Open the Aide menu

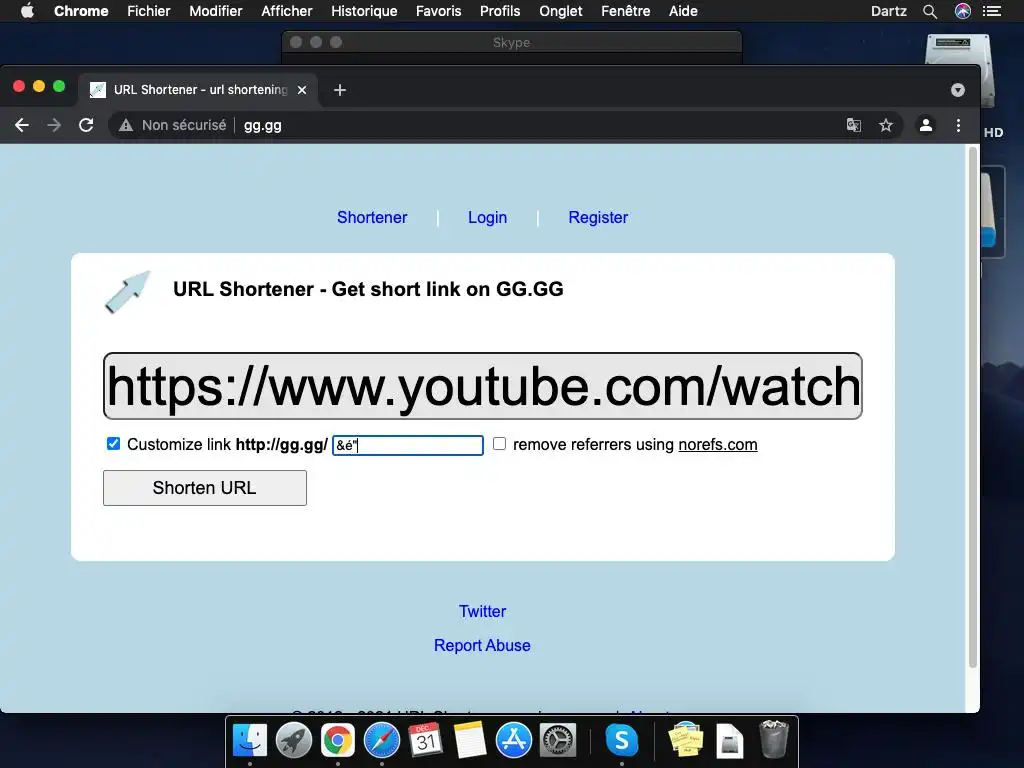point(683,11)
